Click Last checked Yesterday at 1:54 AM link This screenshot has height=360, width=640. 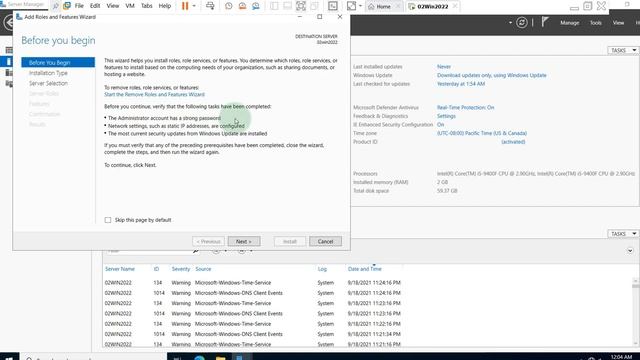click(461, 84)
